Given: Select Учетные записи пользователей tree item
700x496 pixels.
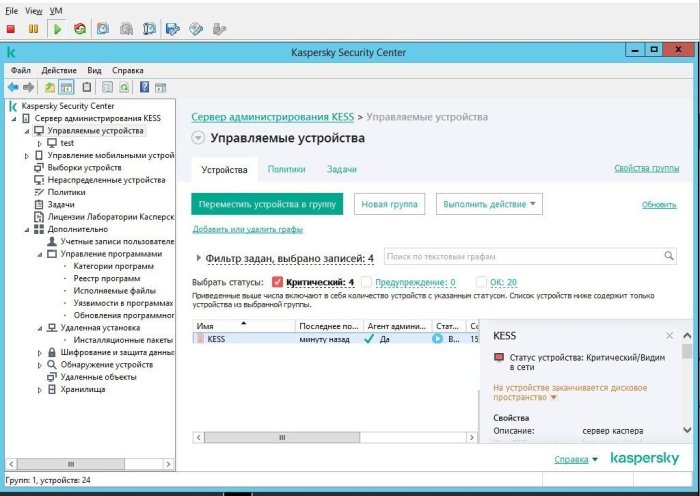Looking at the screenshot, I should click(117, 242).
